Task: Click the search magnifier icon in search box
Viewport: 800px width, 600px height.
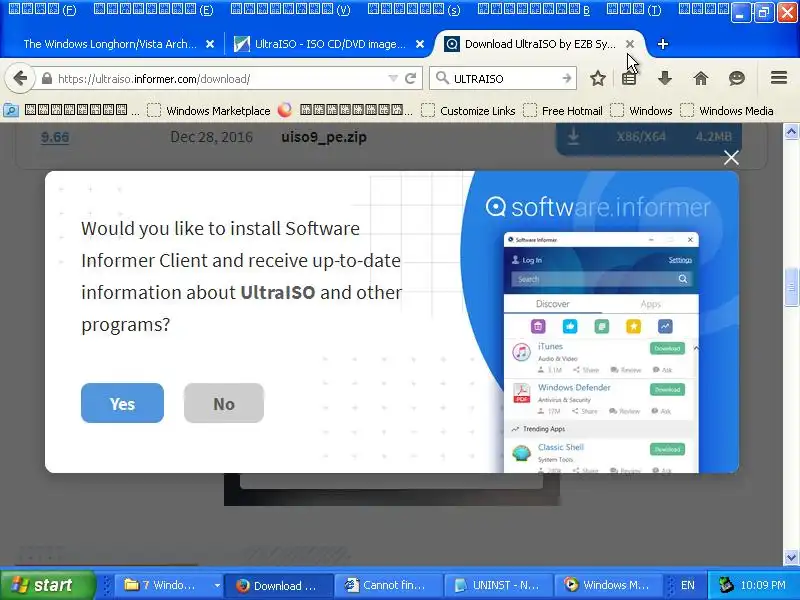Action: [442, 78]
